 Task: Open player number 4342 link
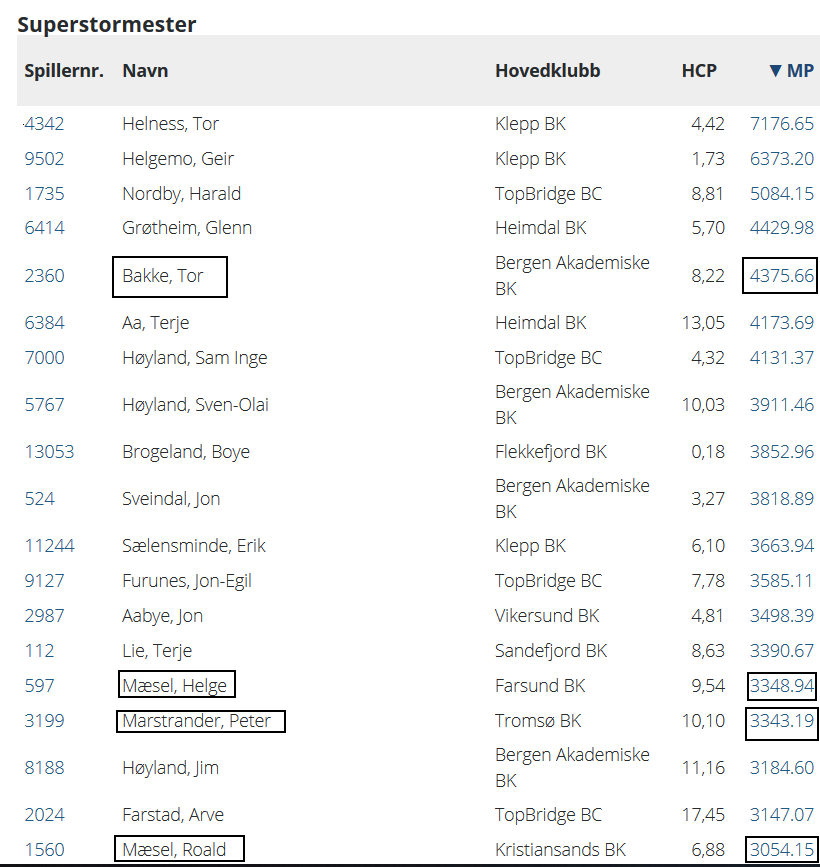coord(44,124)
